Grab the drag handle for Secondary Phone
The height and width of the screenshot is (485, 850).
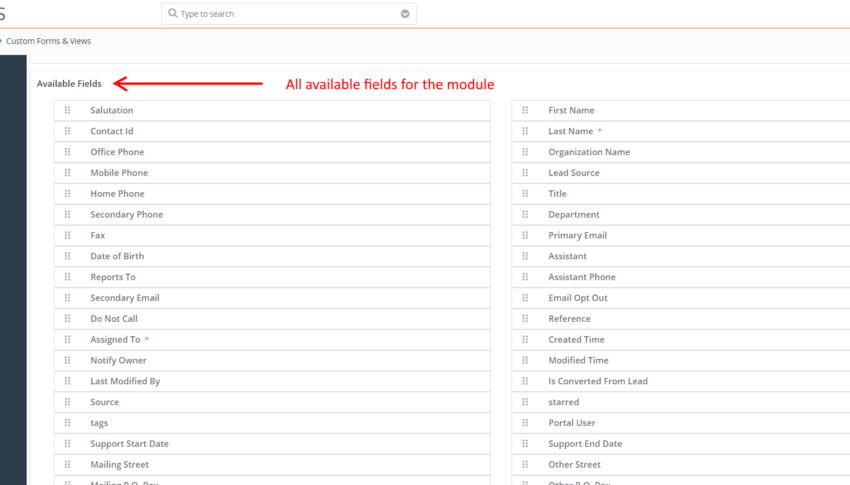click(67, 215)
